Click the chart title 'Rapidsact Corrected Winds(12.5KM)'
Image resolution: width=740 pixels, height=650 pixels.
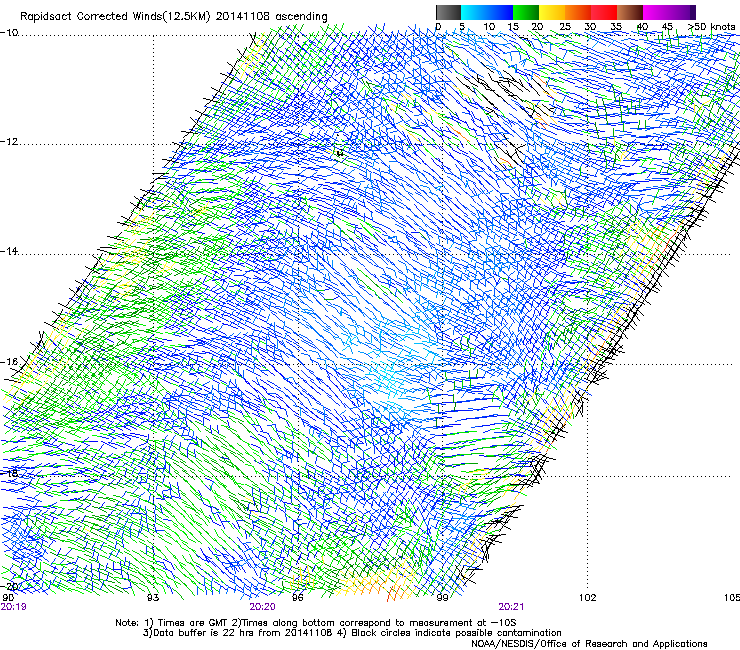(x=115, y=17)
